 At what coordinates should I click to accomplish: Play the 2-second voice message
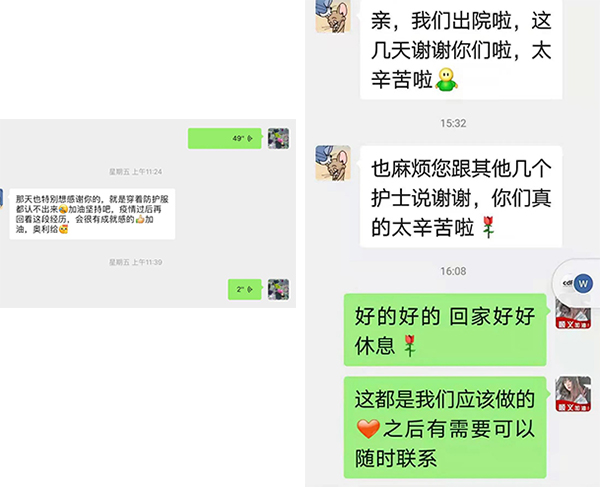(245, 289)
